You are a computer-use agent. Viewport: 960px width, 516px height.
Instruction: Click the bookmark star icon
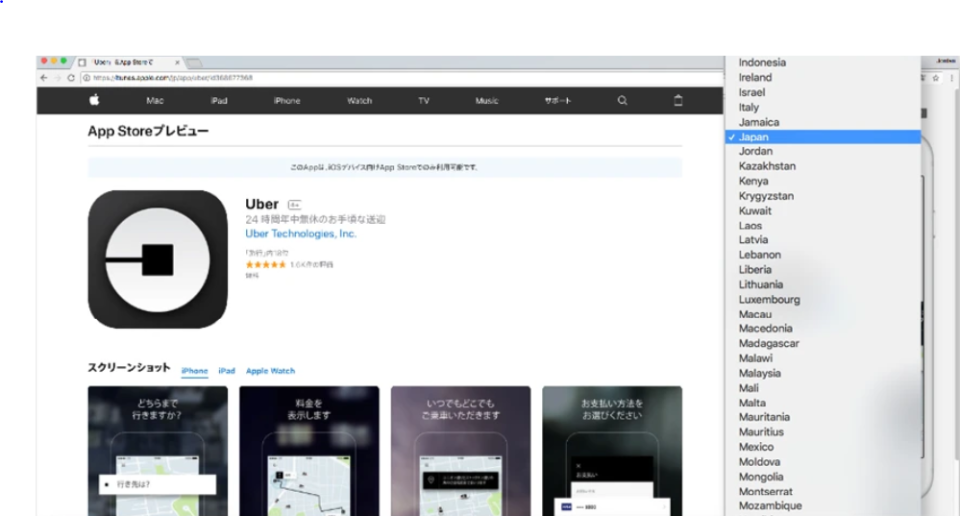[x=936, y=78]
